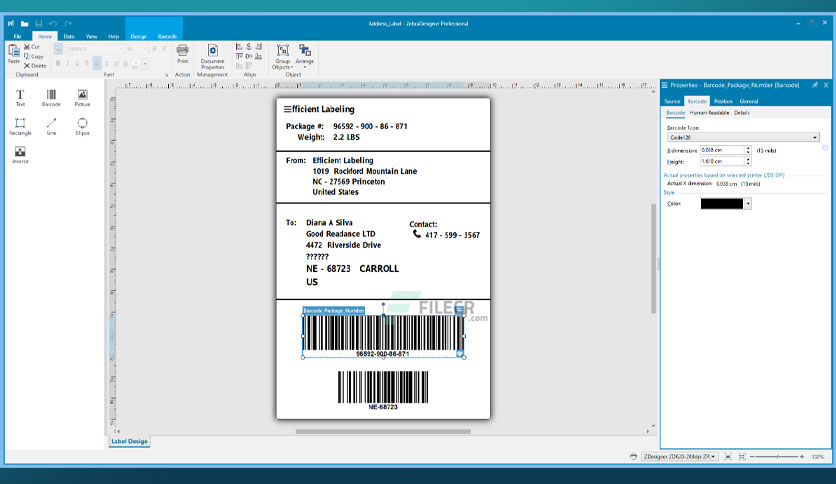Click the align left icon in the Align group
The image size is (836, 484).
(x=239, y=47)
